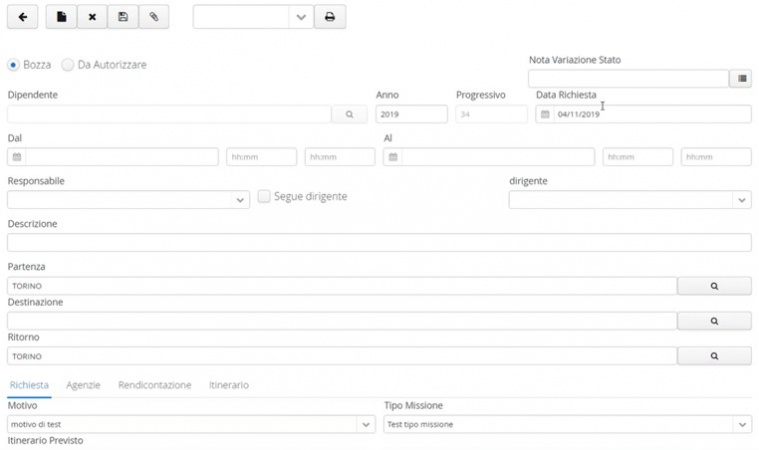Search for Dipendente with magnifier icon
The width and height of the screenshot is (759, 450).
pos(349,114)
